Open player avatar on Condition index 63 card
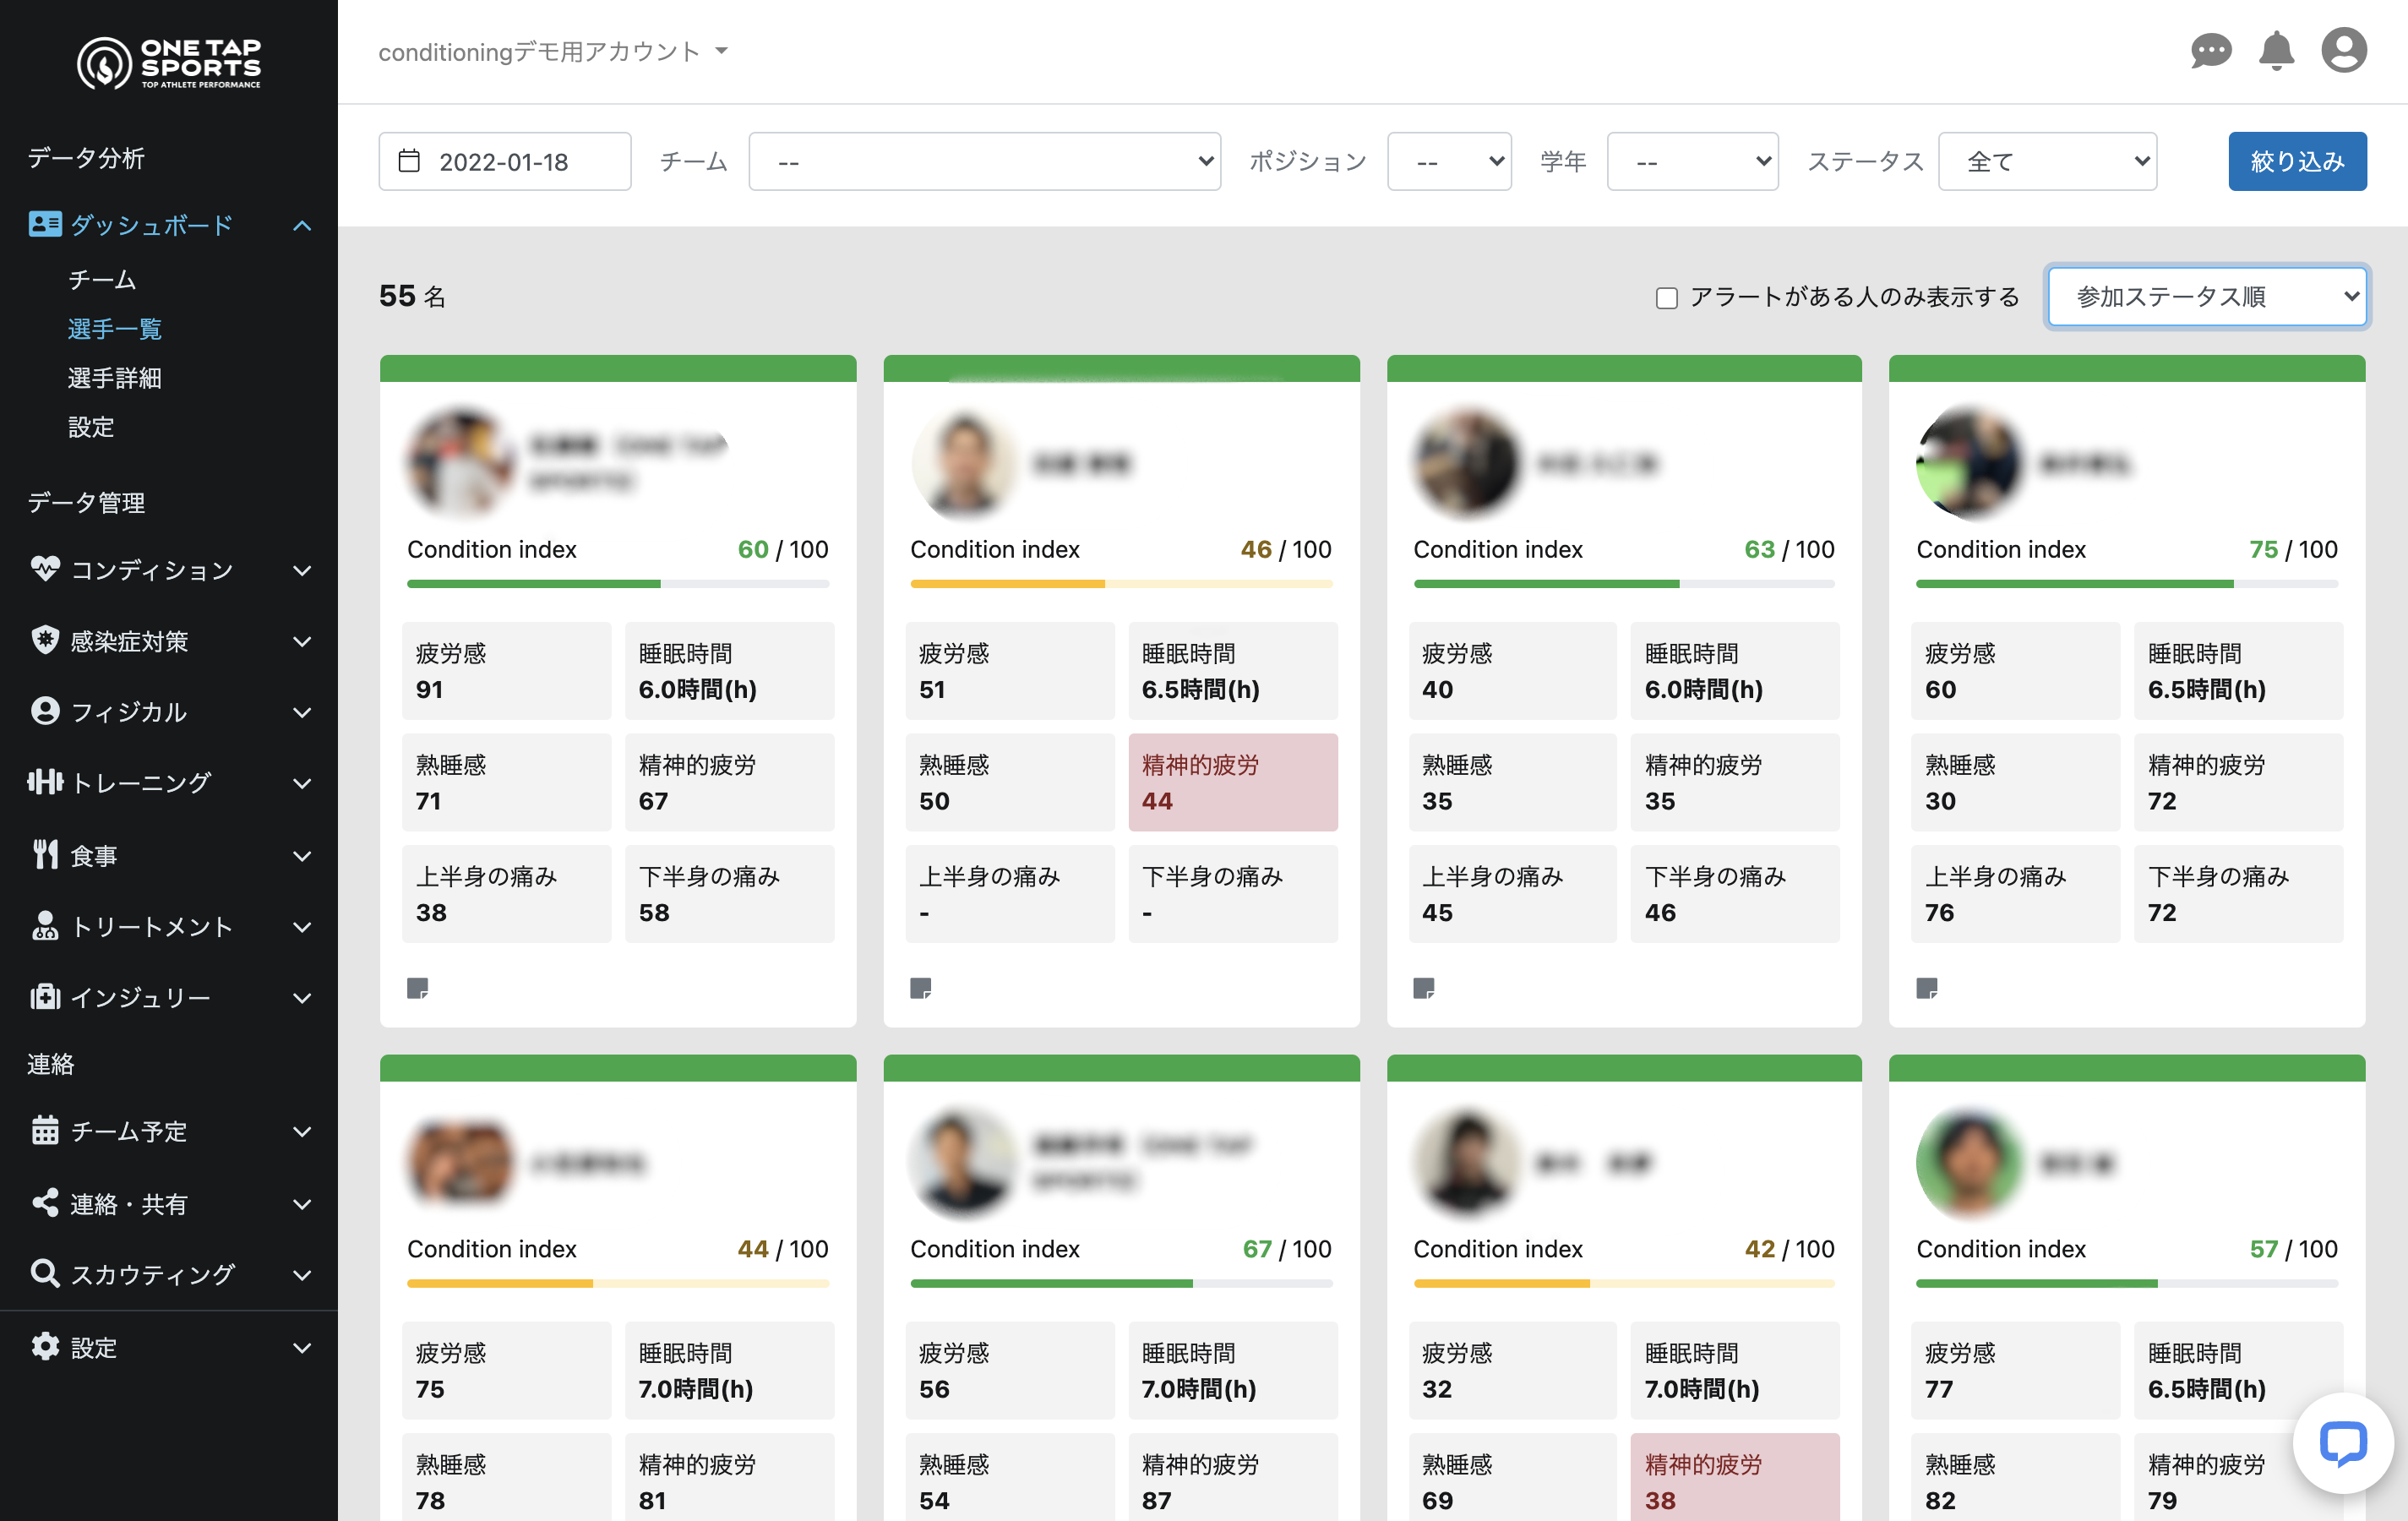This screenshot has height=1521, width=2408. tap(1467, 462)
